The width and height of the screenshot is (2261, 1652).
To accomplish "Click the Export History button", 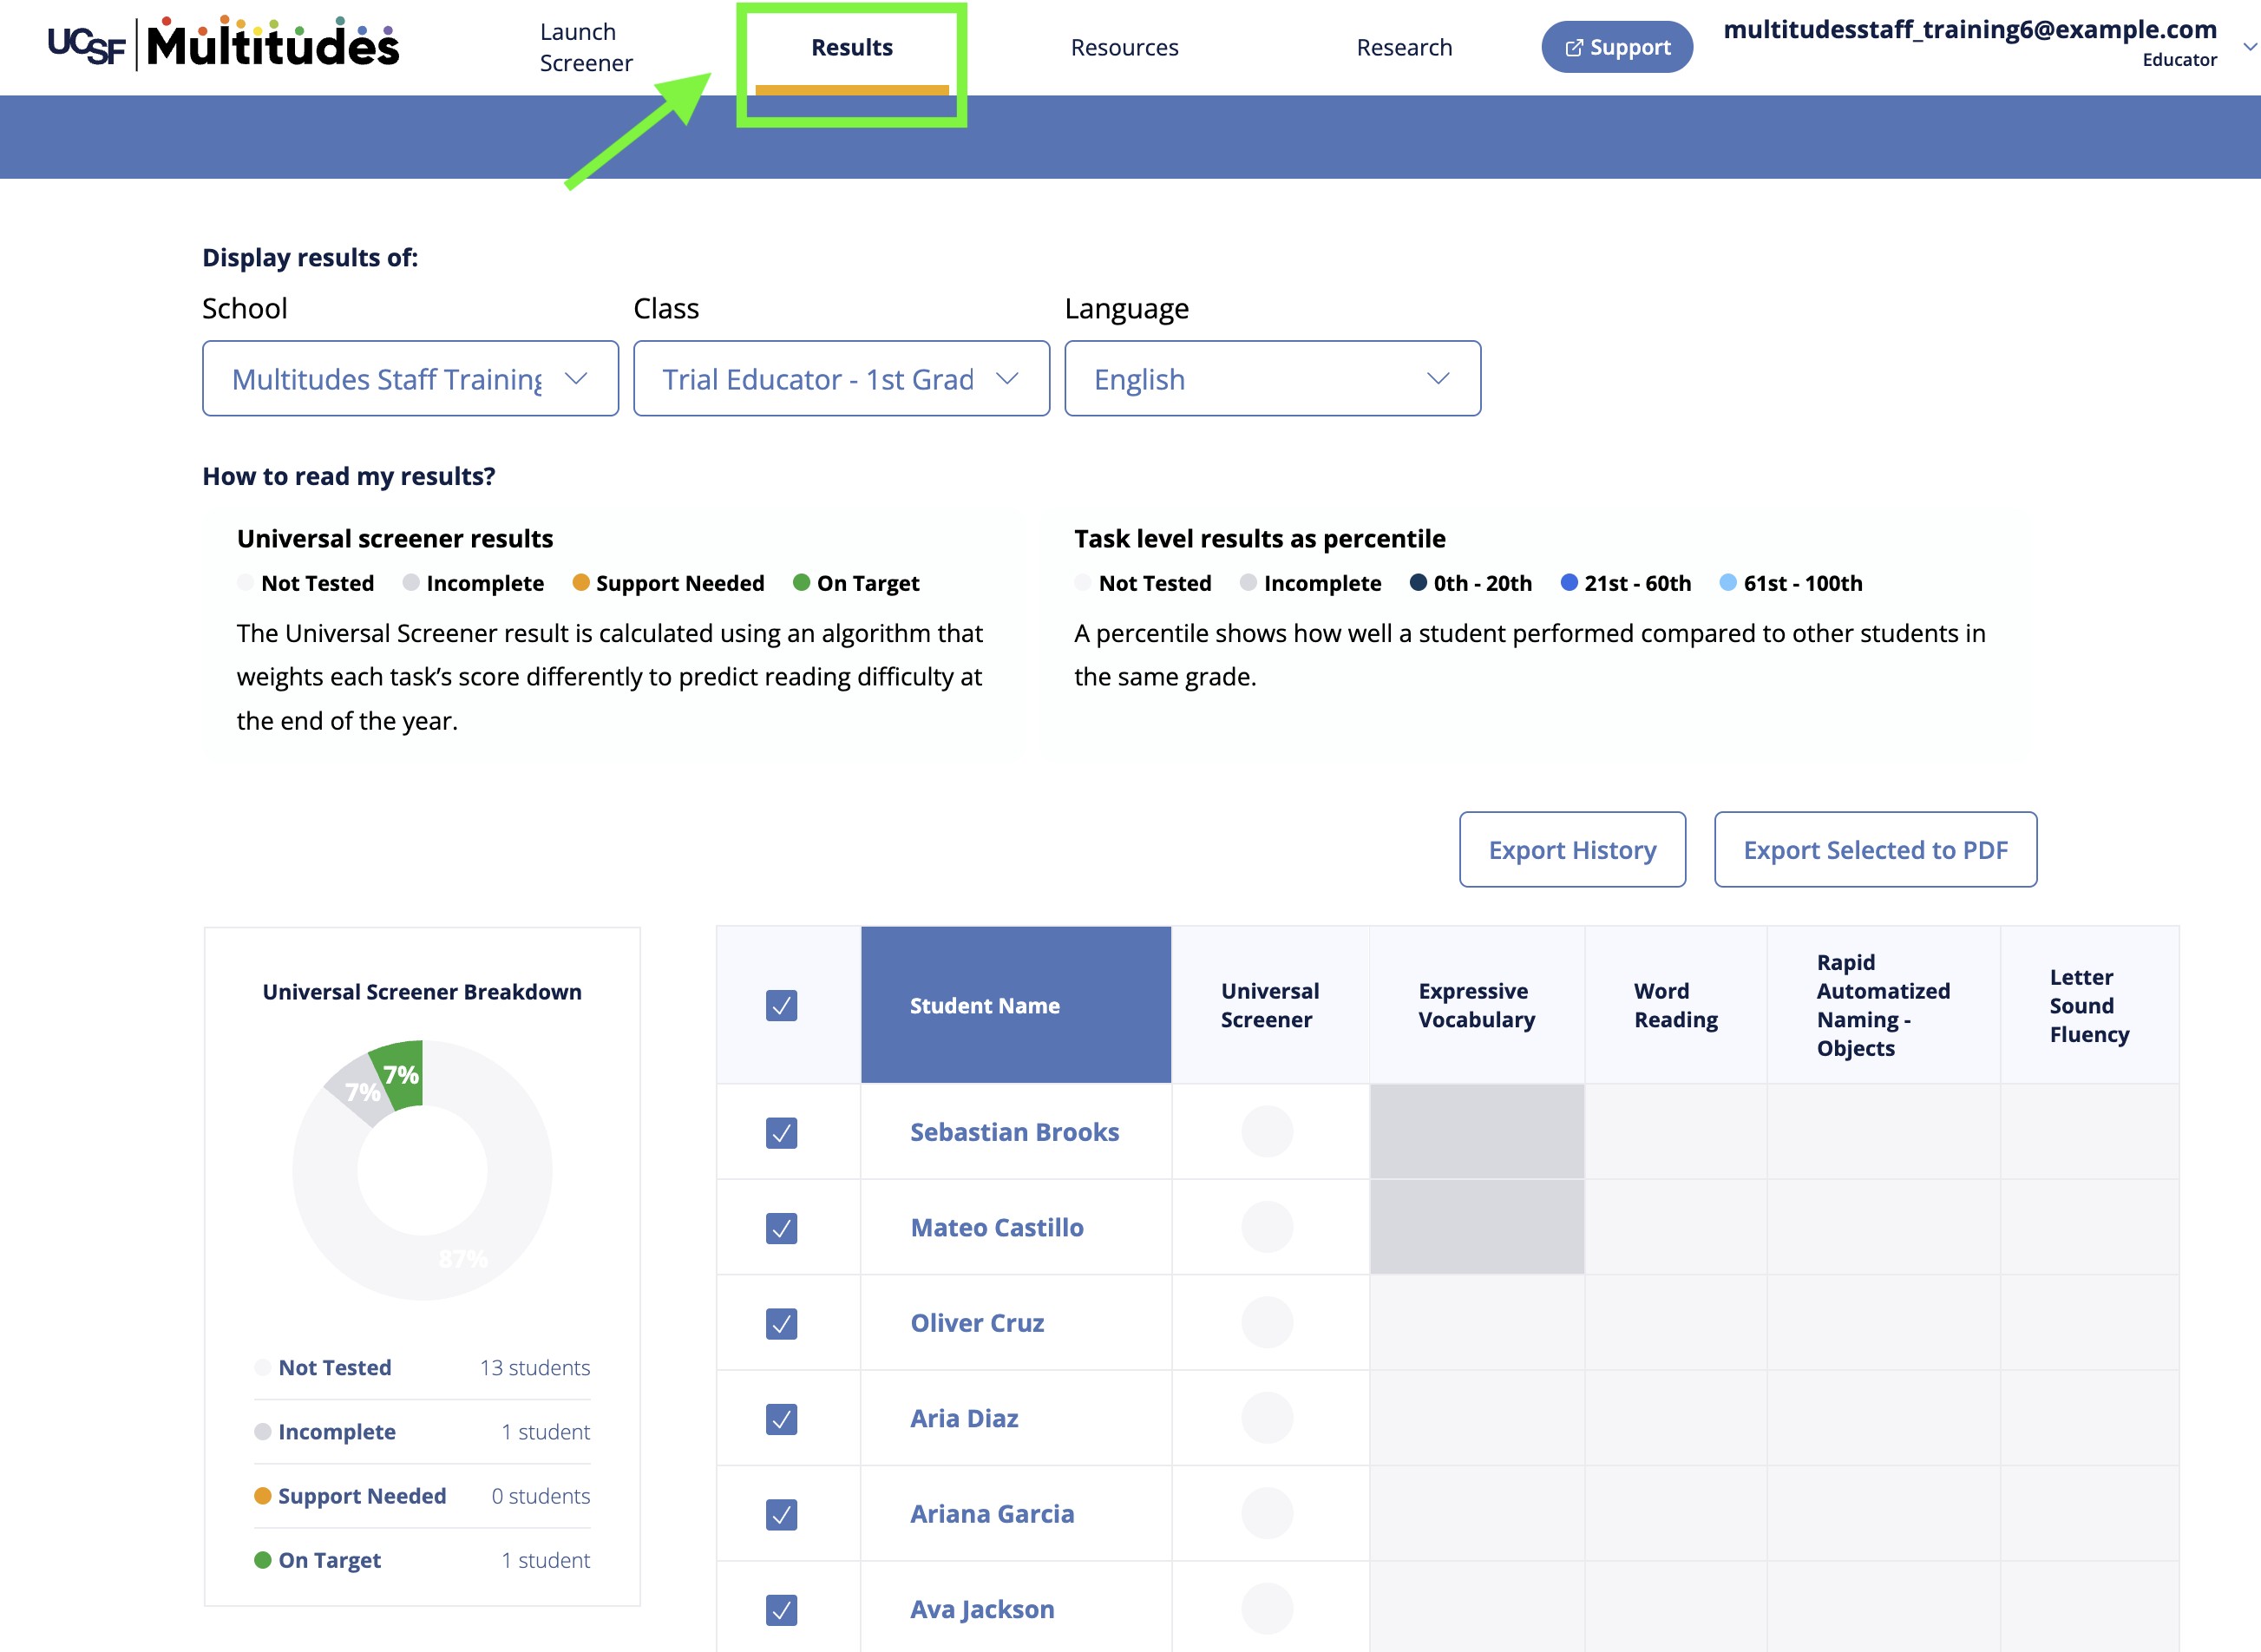I will pyautogui.click(x=1572, y=849).
